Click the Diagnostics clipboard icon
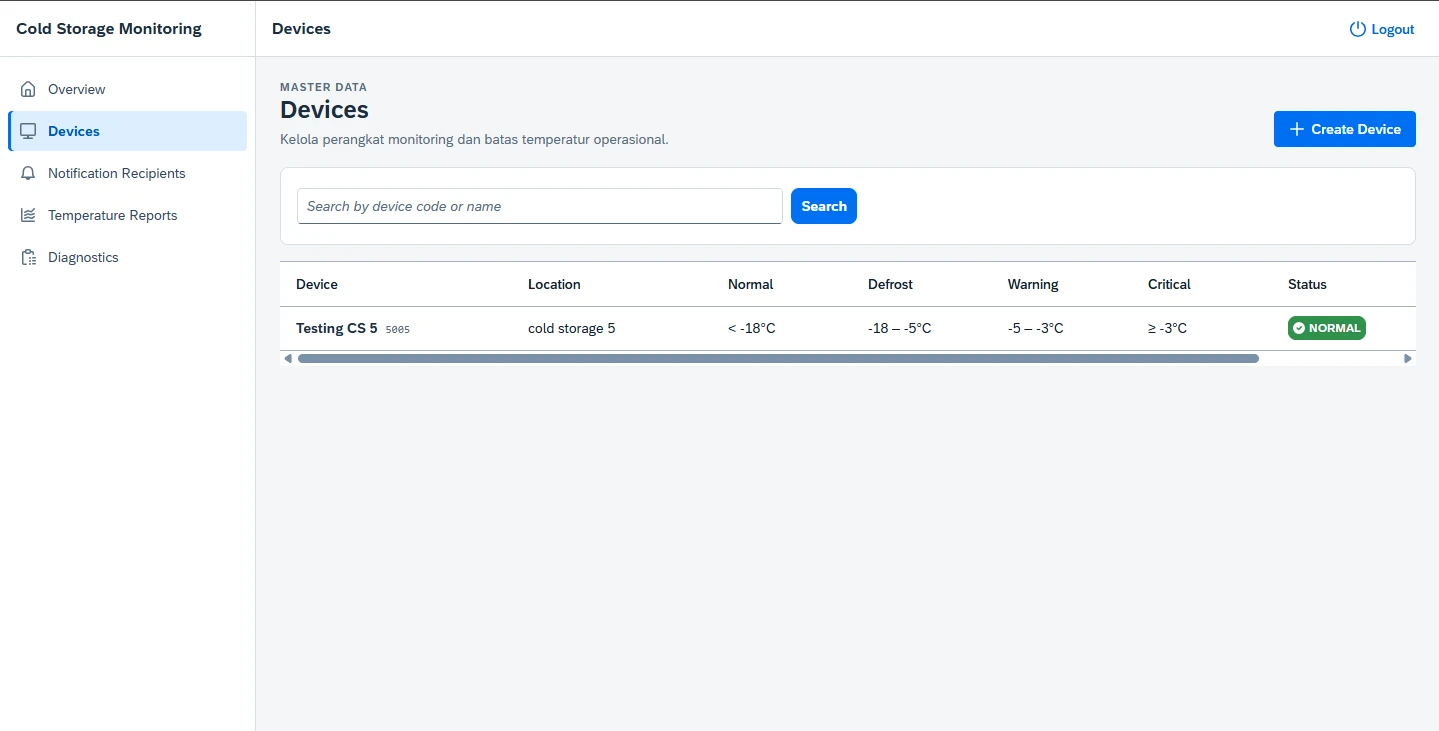The image size is (1439, 731). point(28,257)
